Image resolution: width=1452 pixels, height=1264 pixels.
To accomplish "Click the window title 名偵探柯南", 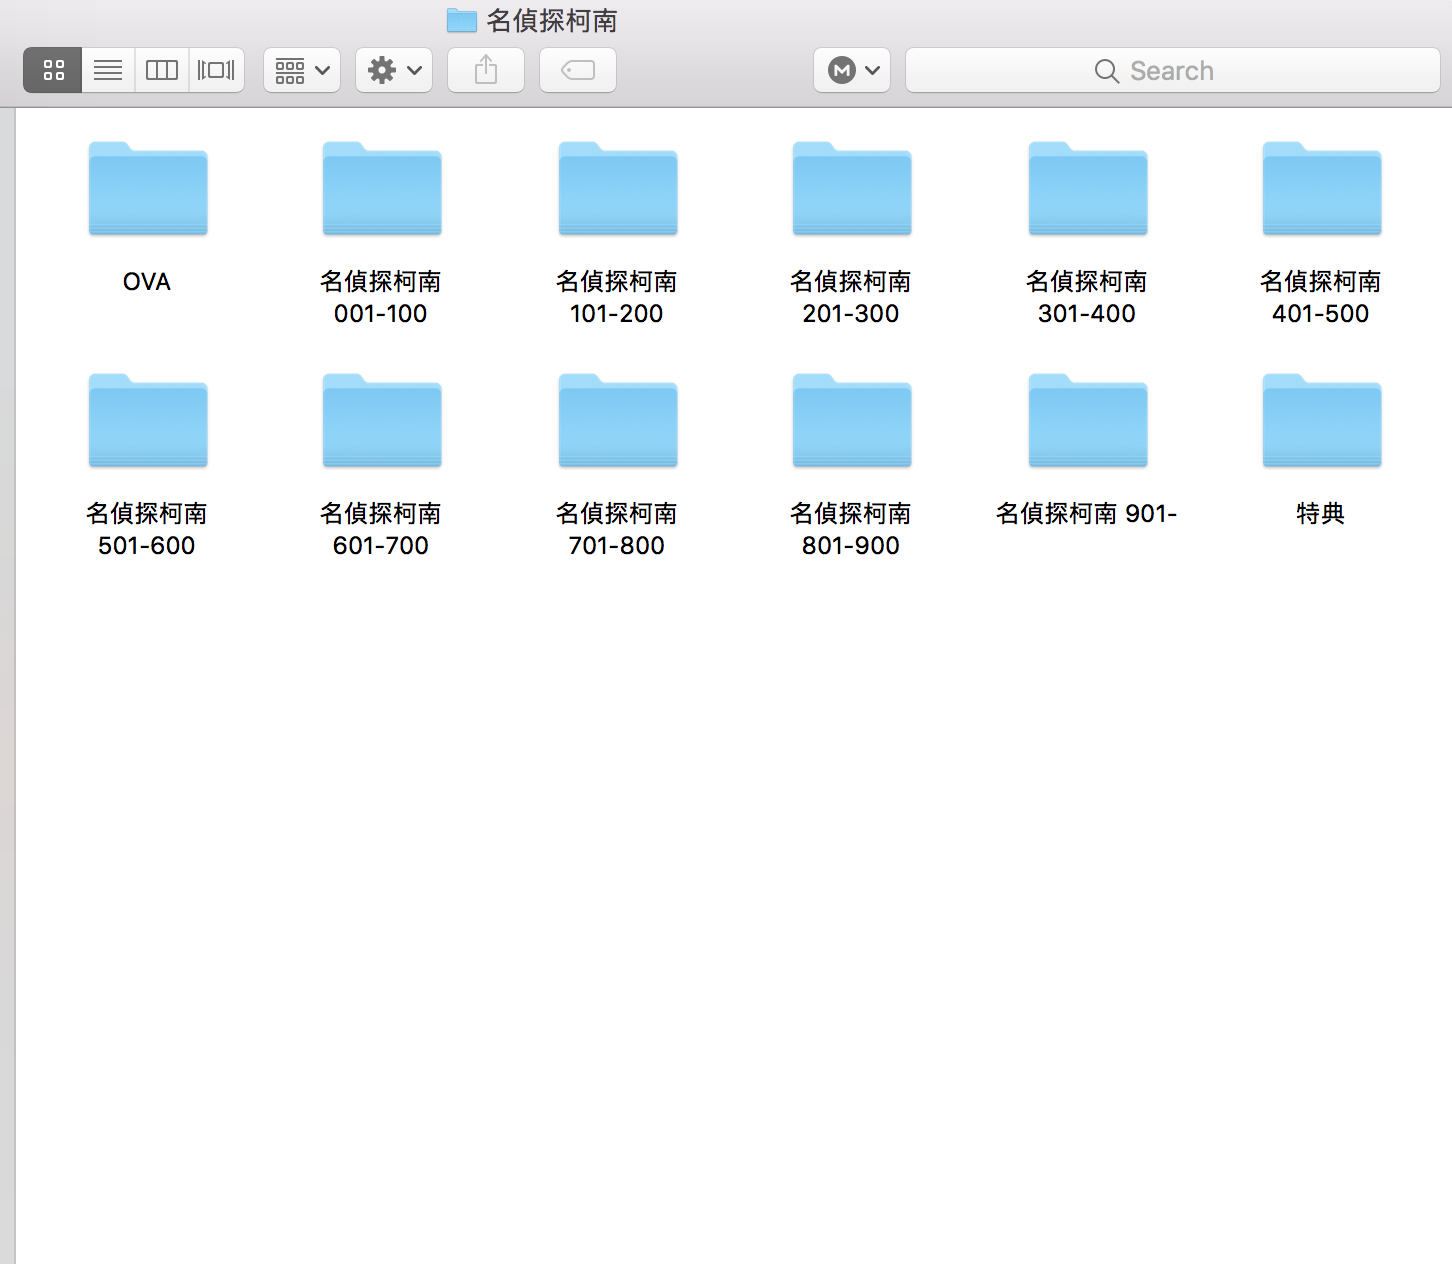I will pyautogui.click(x=551, y=20).
